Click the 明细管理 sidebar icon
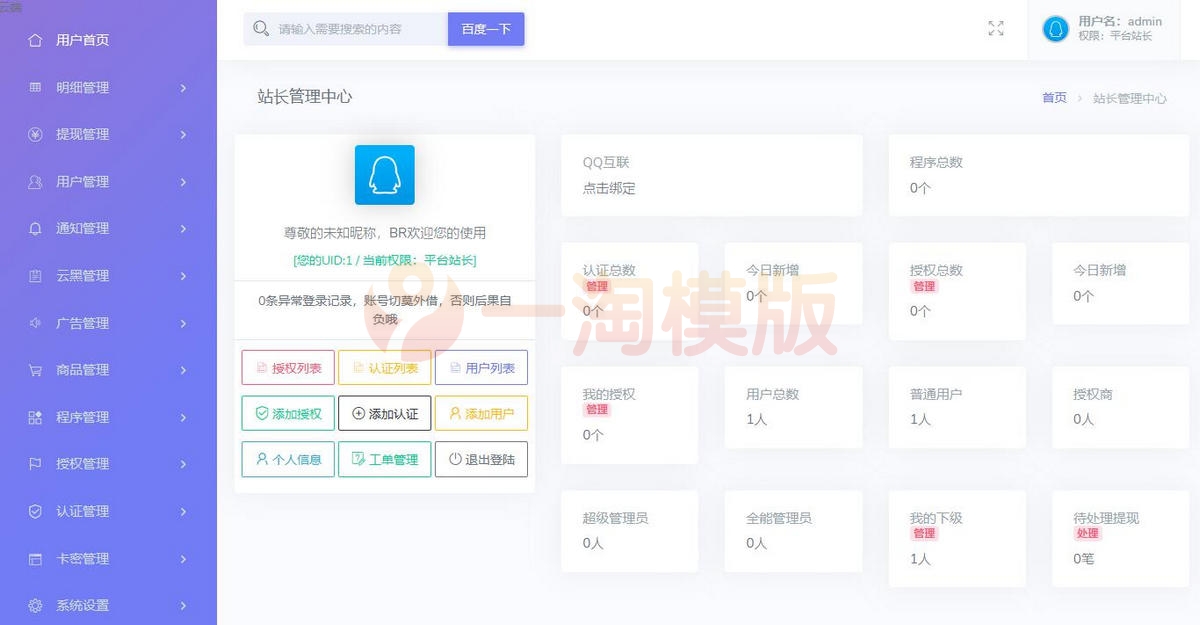1200x625 pixels. [36, 87]
